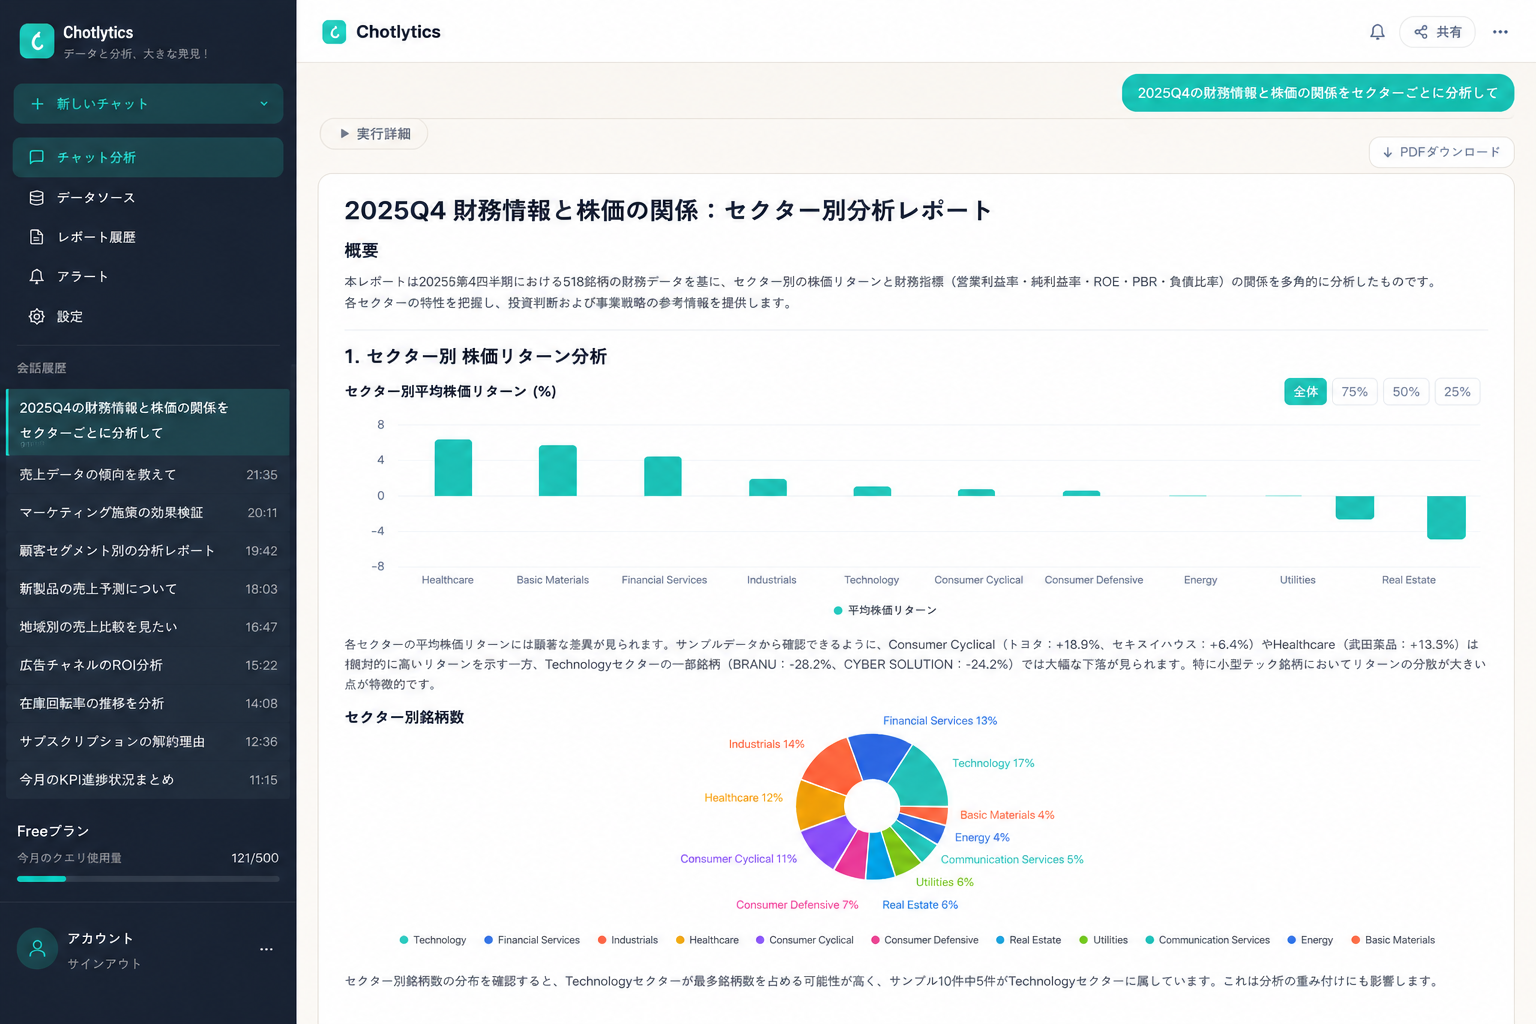Click the Real Estate negative bar
The image size is (1536, 1024).
[x=1446, y=518]
